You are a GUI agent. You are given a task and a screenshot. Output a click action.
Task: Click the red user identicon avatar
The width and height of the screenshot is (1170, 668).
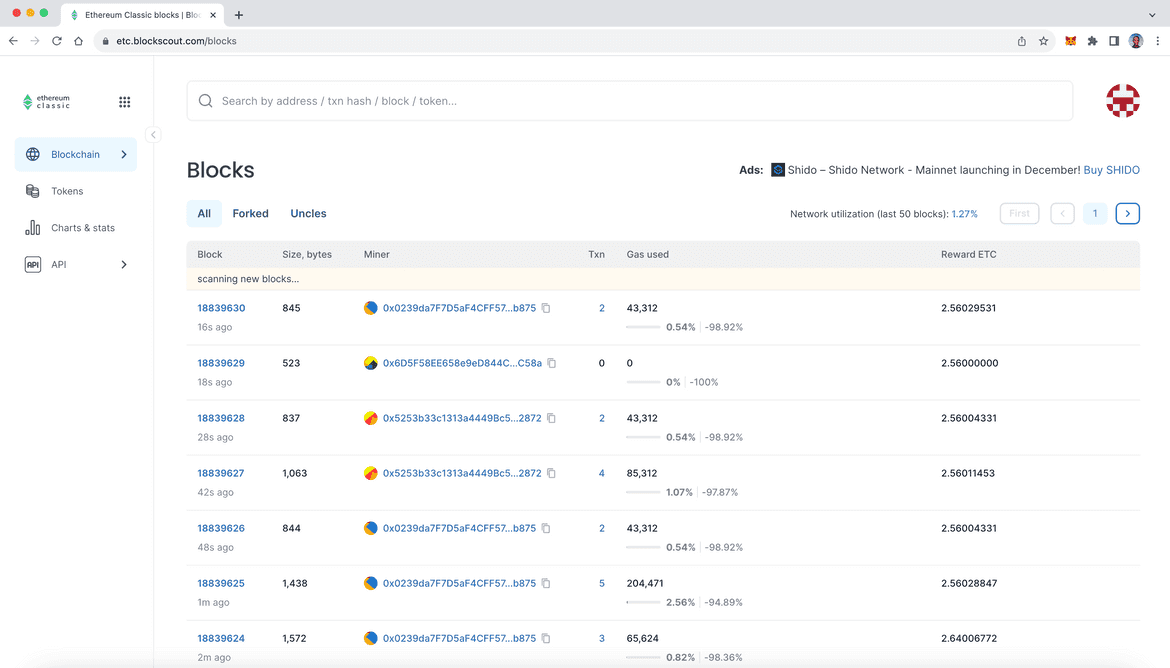1122,101
